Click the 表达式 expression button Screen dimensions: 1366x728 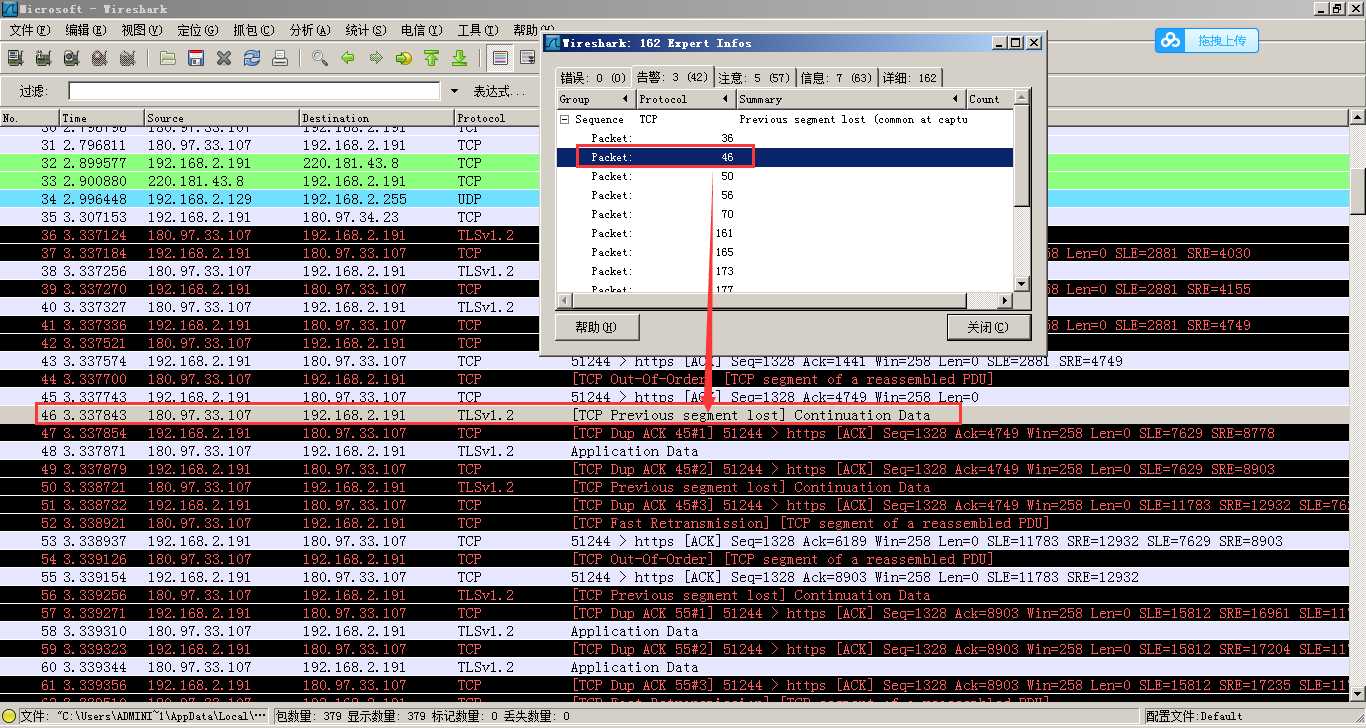(499, 91)
